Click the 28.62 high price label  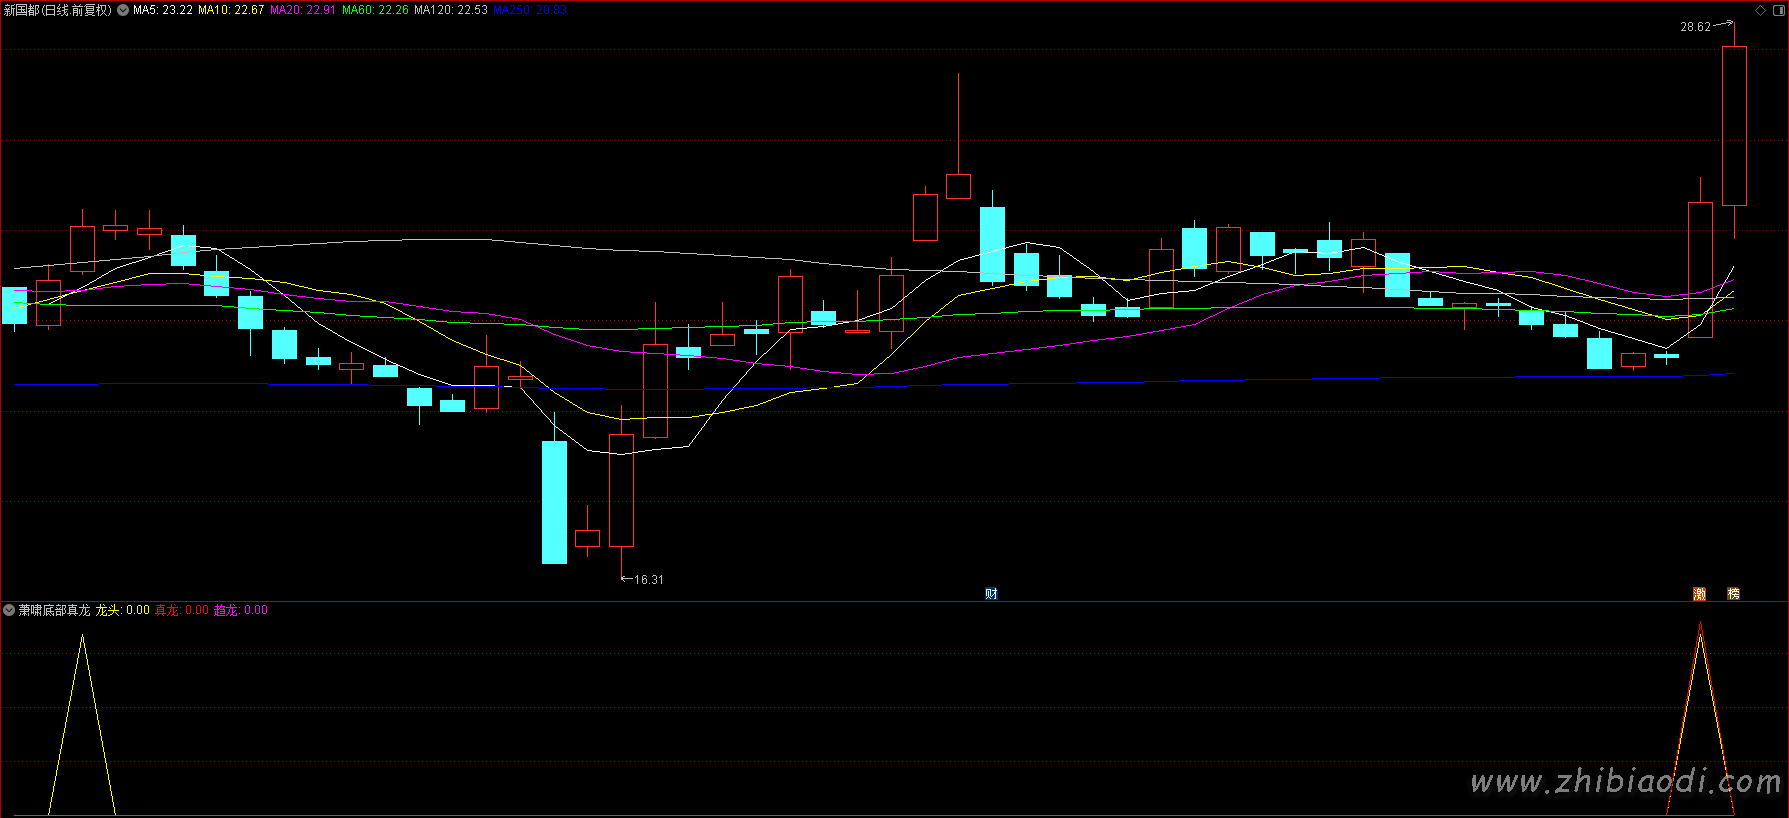click(x=1695, y=27)
